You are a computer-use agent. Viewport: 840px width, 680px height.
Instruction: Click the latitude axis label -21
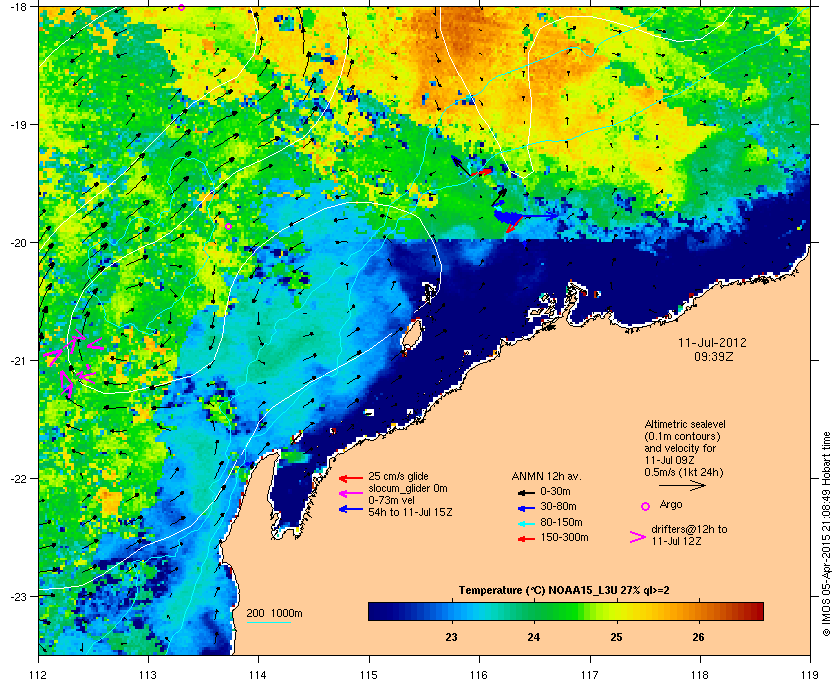point(17,360)
